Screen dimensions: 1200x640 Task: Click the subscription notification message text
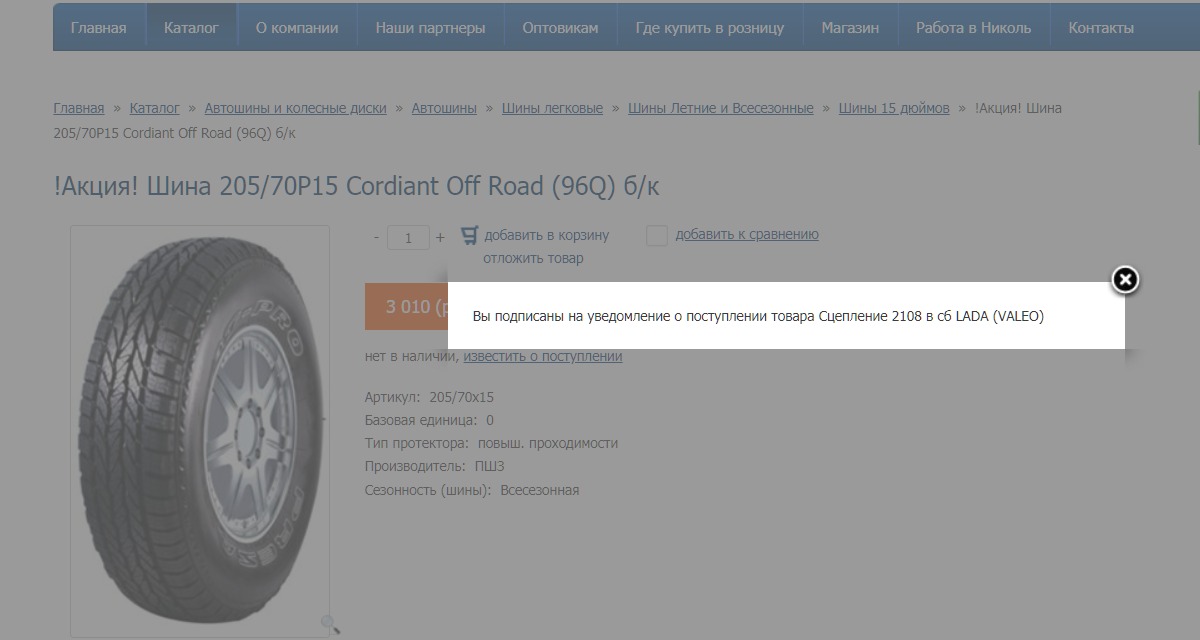pos(758,316)
